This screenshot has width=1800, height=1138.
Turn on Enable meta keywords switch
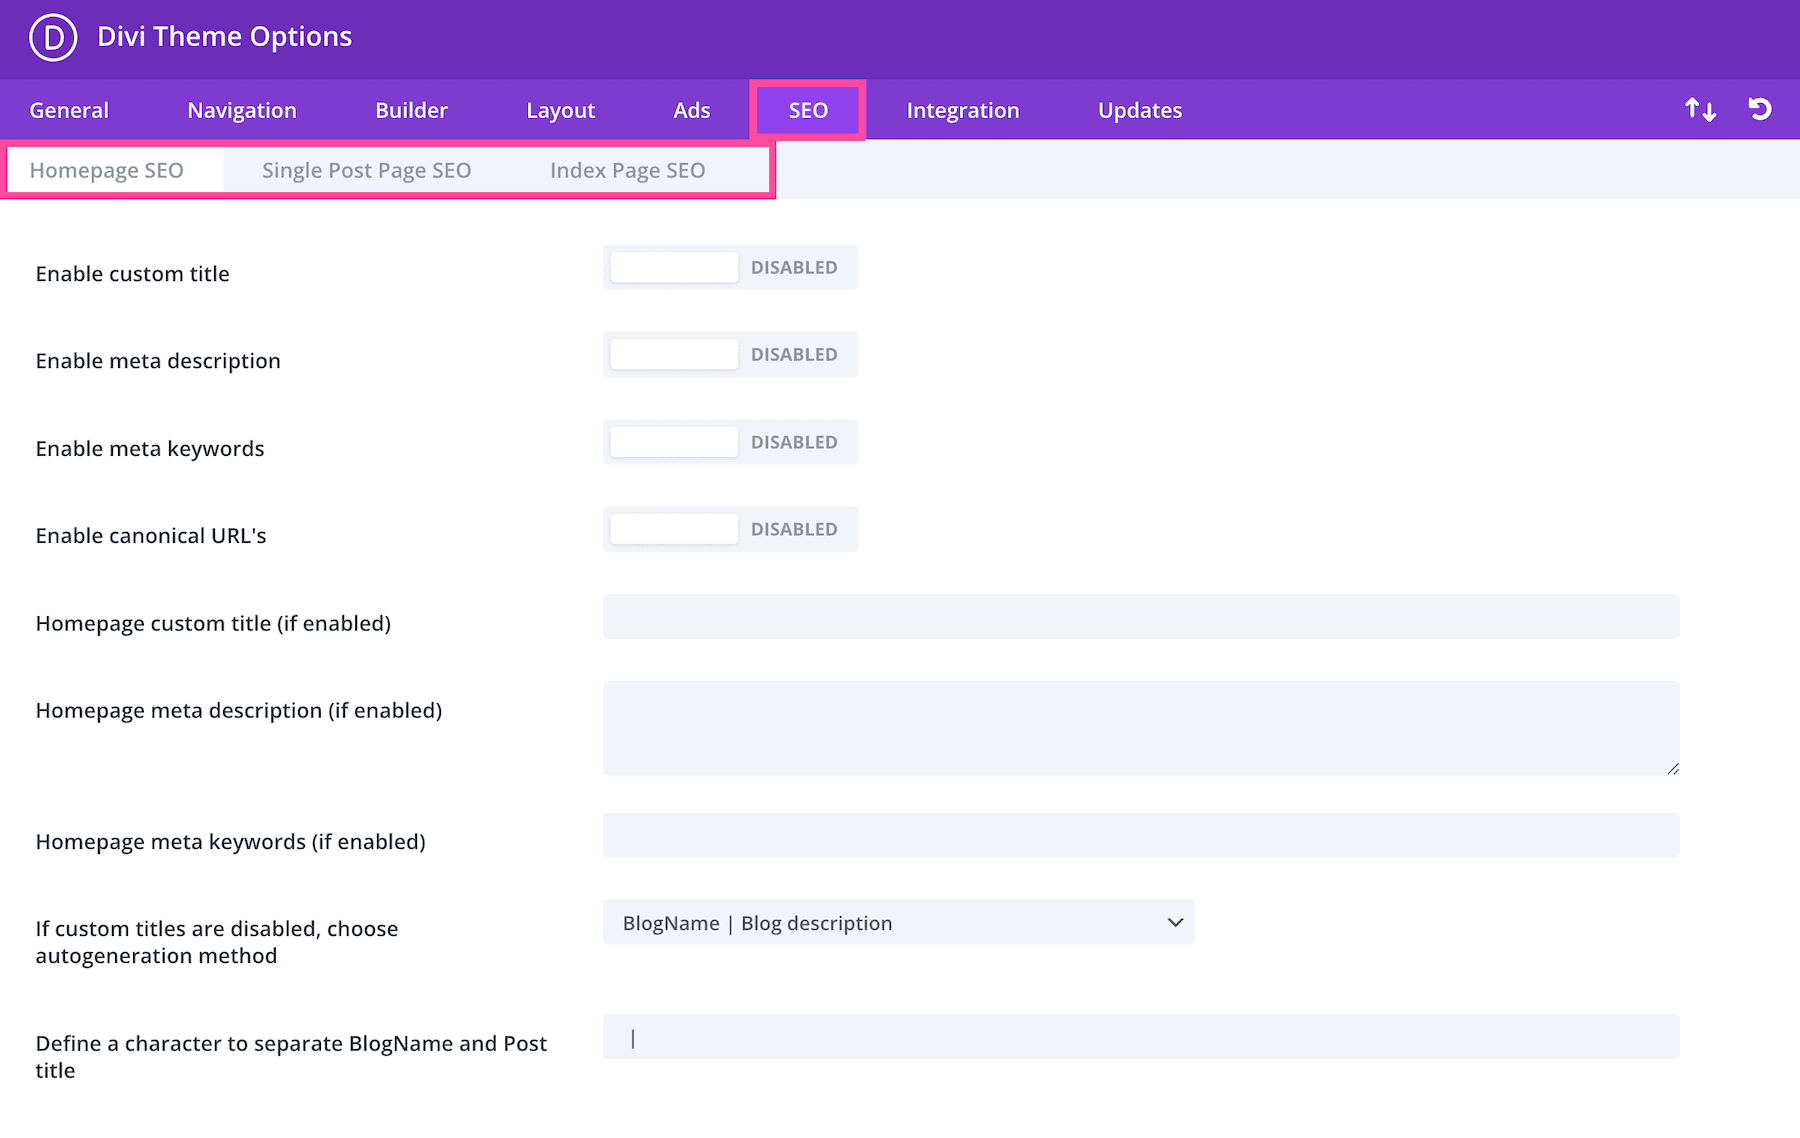730,442
